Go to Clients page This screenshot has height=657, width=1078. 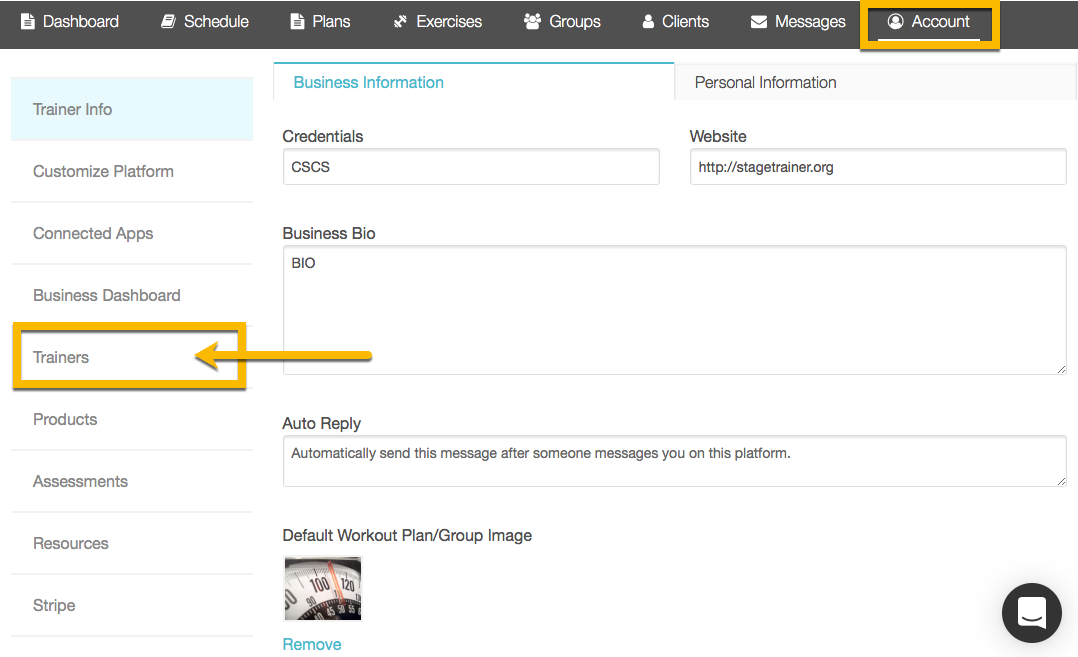tap(675, 22)
